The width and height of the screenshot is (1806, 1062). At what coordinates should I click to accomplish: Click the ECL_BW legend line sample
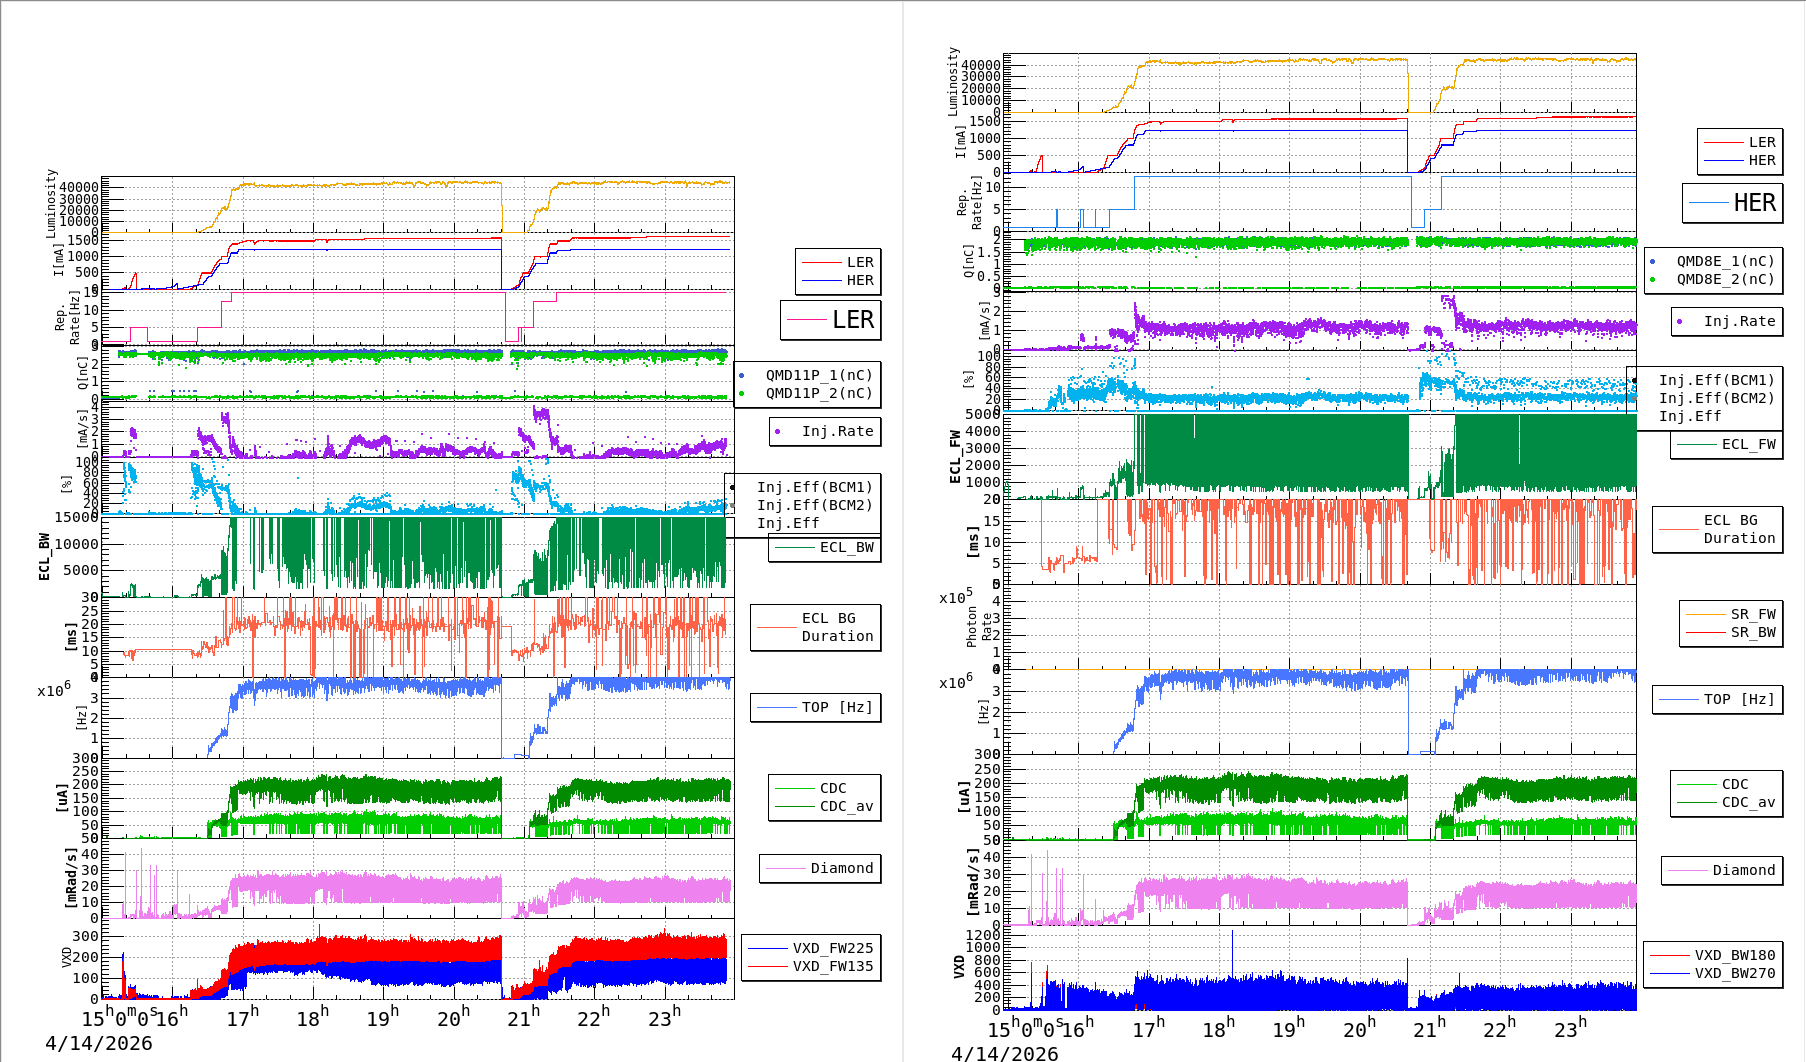pyautogui.click(x=795, y=548)
